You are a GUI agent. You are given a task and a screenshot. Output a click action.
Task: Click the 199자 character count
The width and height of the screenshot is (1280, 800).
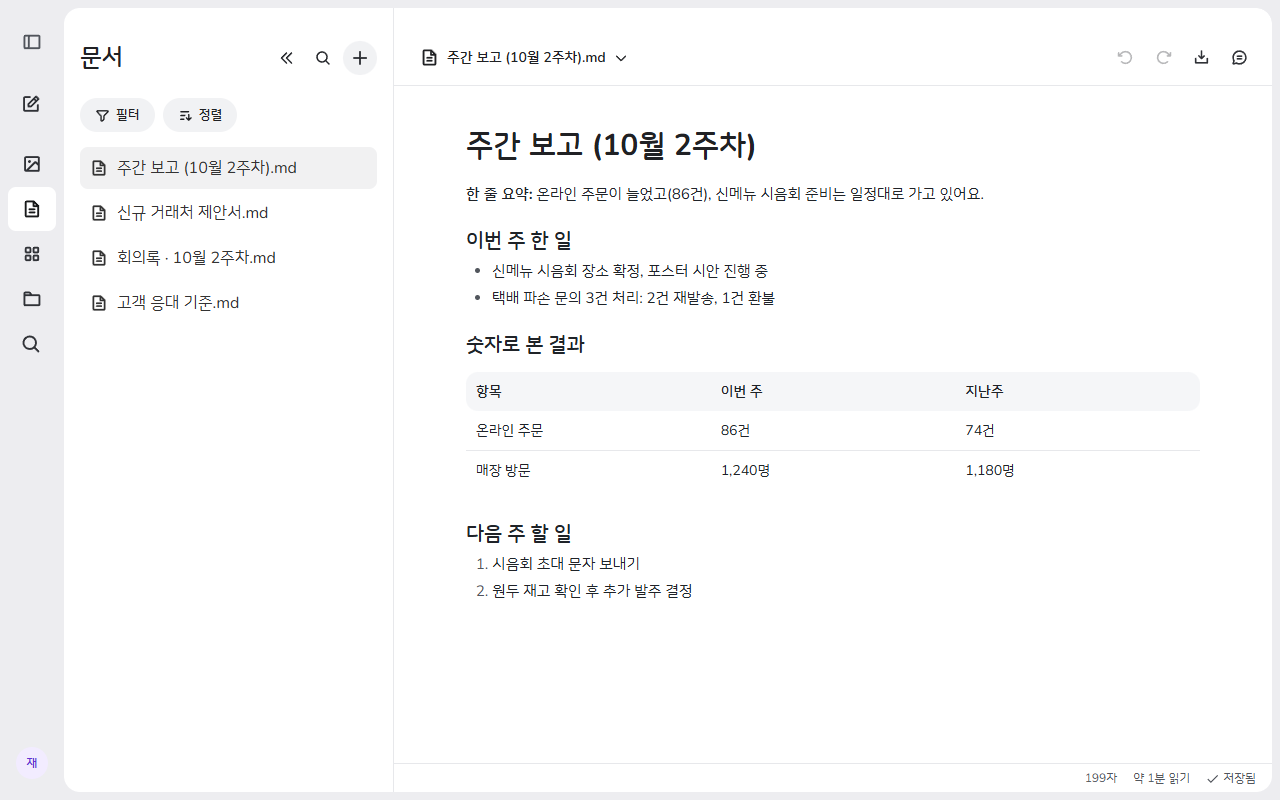pos(1101,778)
